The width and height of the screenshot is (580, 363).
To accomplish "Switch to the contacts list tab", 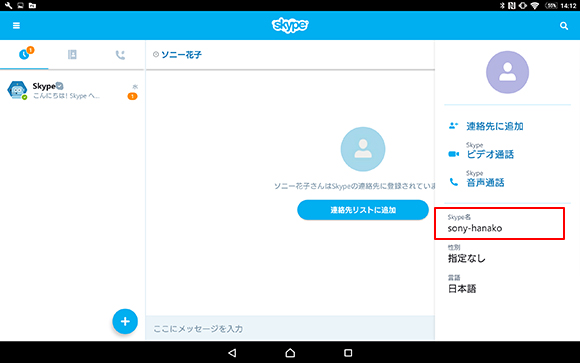I will click(72, 55).
